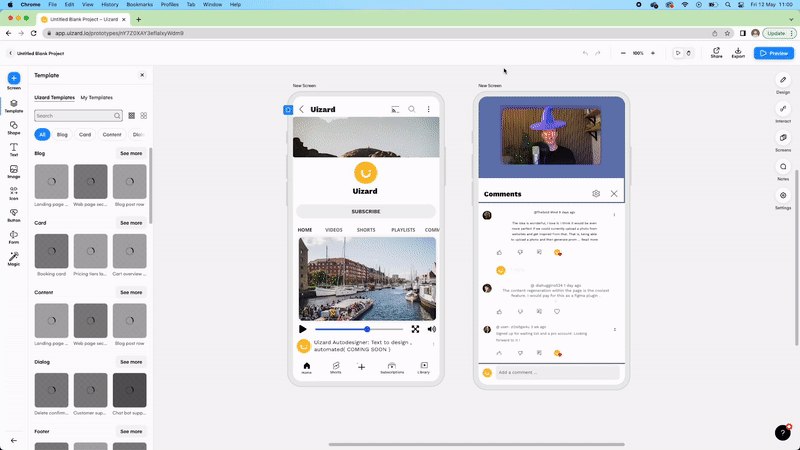Add a new Screen with plus button
This screenshot has height=450, width=800.
pyautogui.click(x=14, y=79)
